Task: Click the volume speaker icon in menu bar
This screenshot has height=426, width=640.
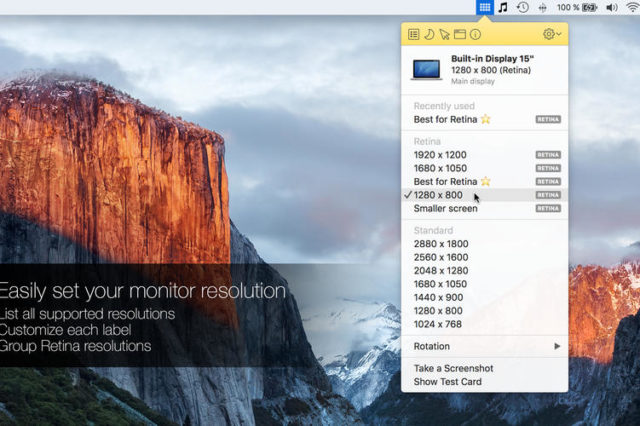Action: (612, 7)
